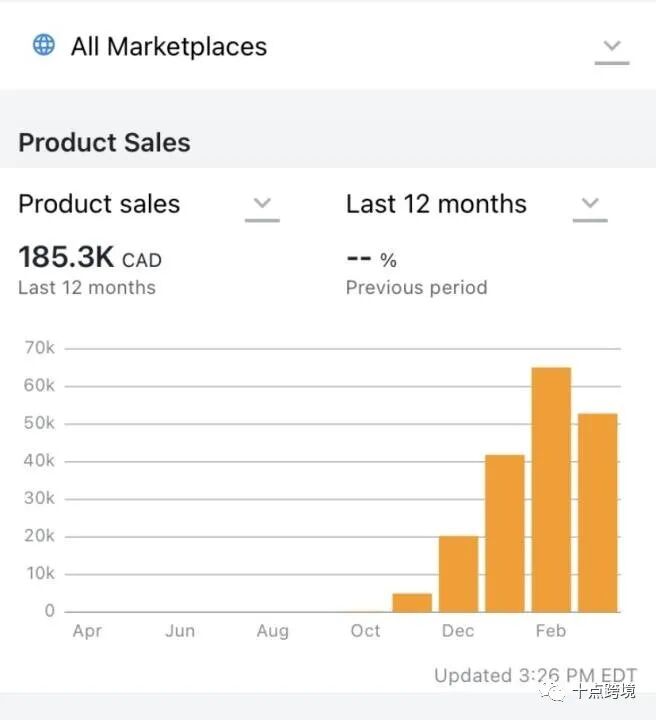Select the All Marketplaces label

[169, 46]
